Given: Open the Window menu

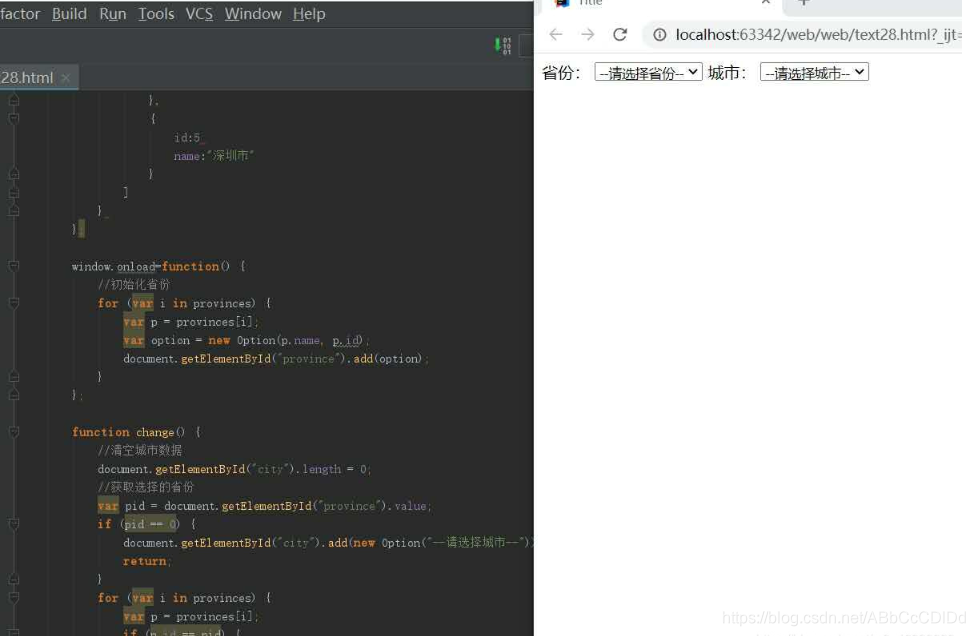Looking at the screenshot, I should click(x=253, y=14).
